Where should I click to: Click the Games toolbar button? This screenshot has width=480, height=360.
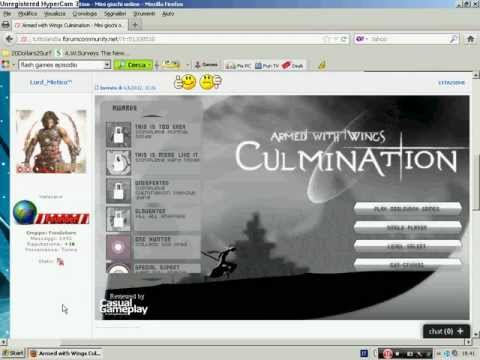point(206,65)
